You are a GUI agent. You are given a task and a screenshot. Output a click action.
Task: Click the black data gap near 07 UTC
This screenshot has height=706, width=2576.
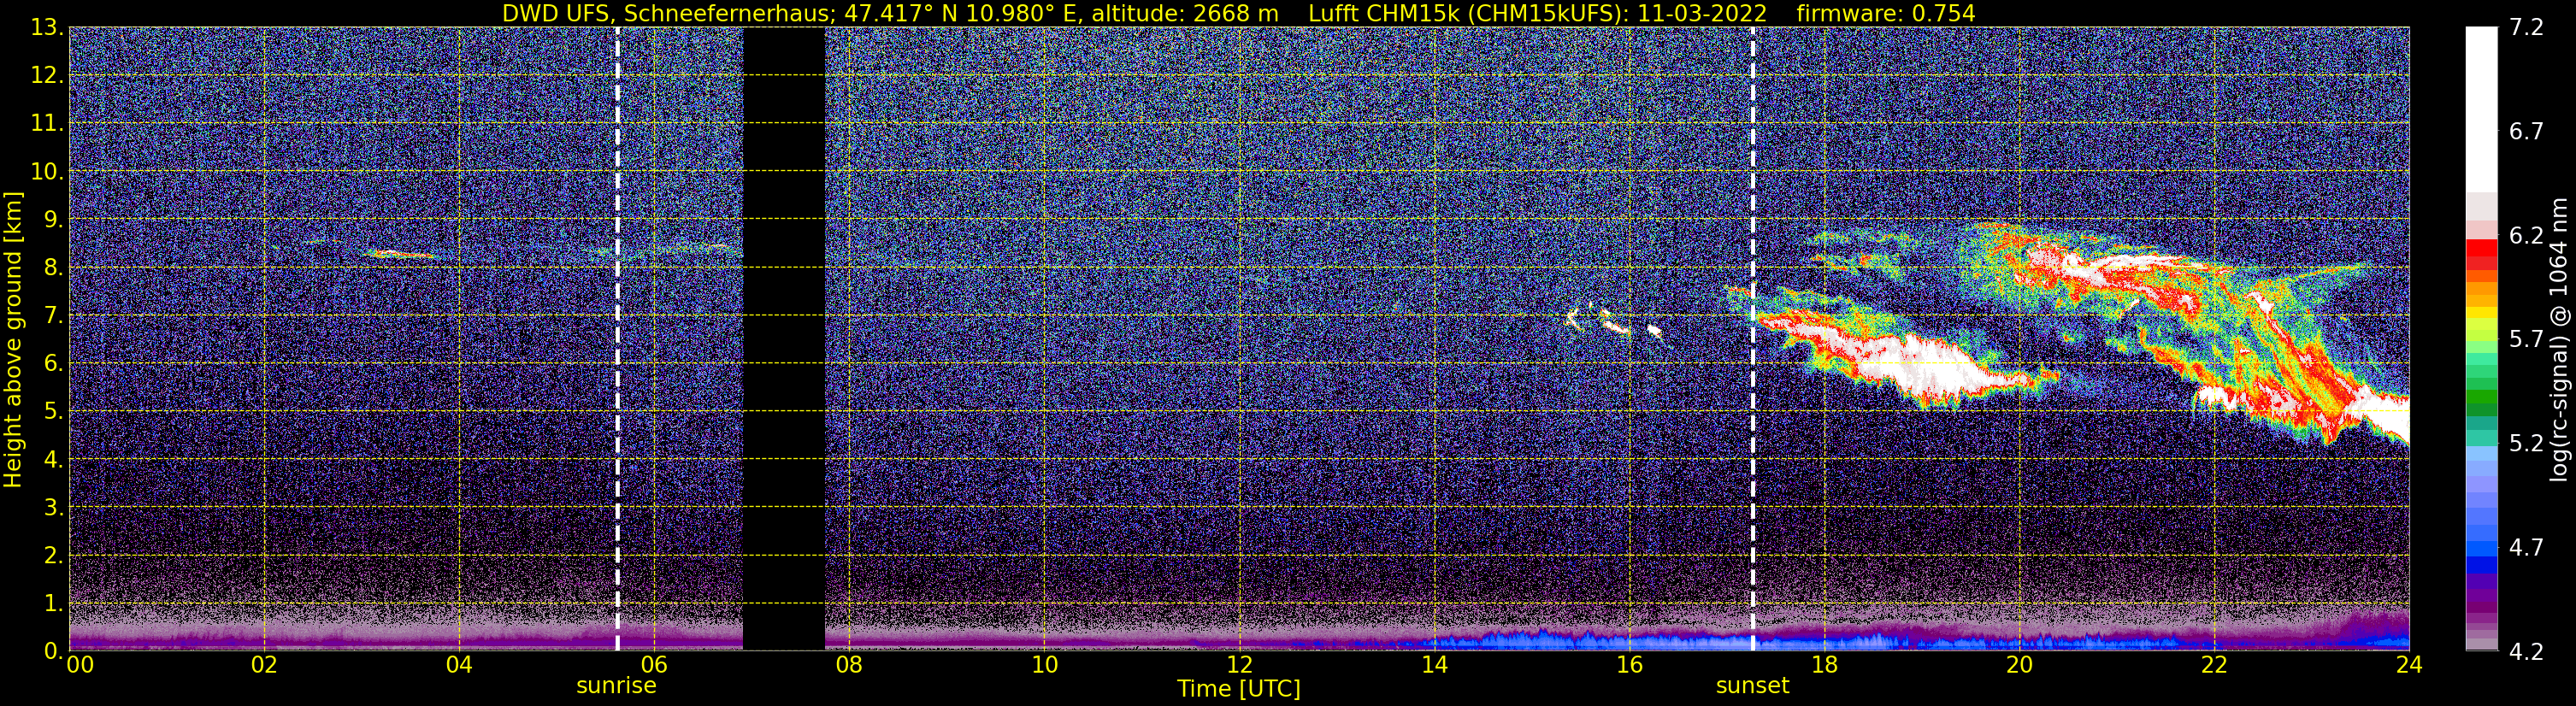coord(784,339)
